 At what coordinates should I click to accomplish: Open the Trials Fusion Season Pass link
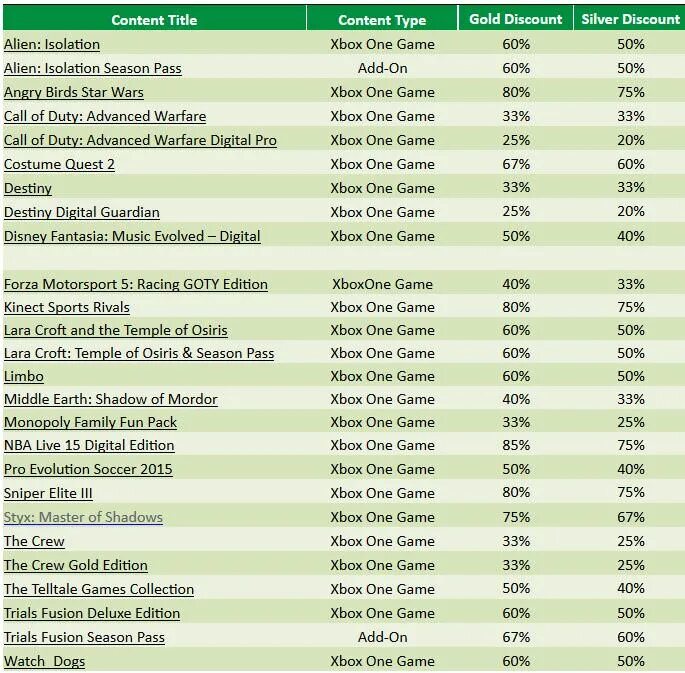click(84, 637)
